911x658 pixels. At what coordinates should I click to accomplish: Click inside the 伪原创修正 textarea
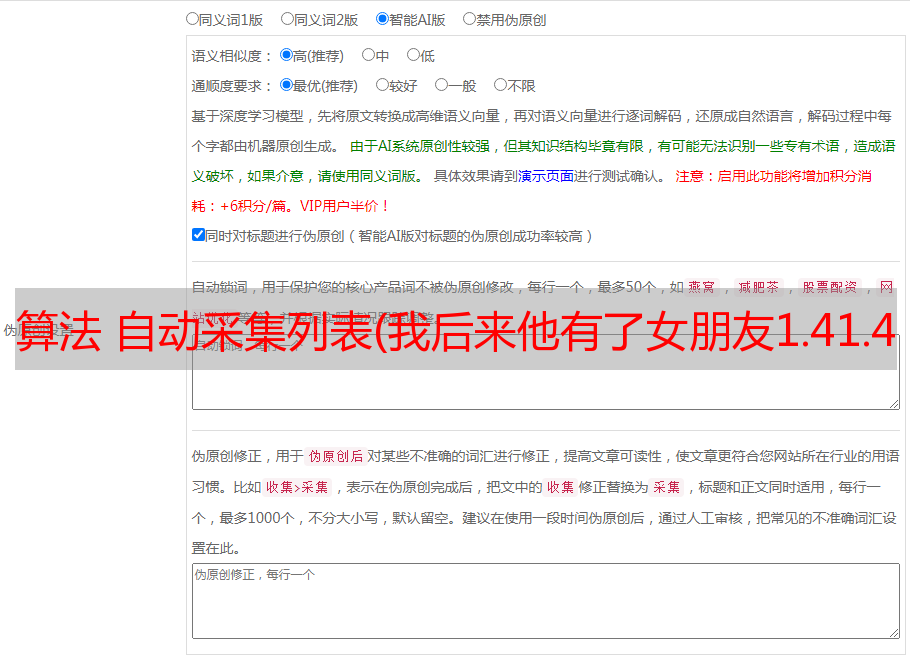click(546, 601)
